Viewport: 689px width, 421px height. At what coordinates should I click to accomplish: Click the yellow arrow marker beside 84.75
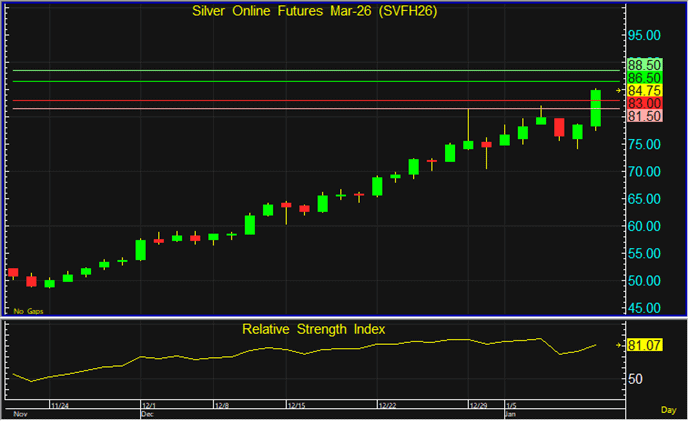pos(619,90)
